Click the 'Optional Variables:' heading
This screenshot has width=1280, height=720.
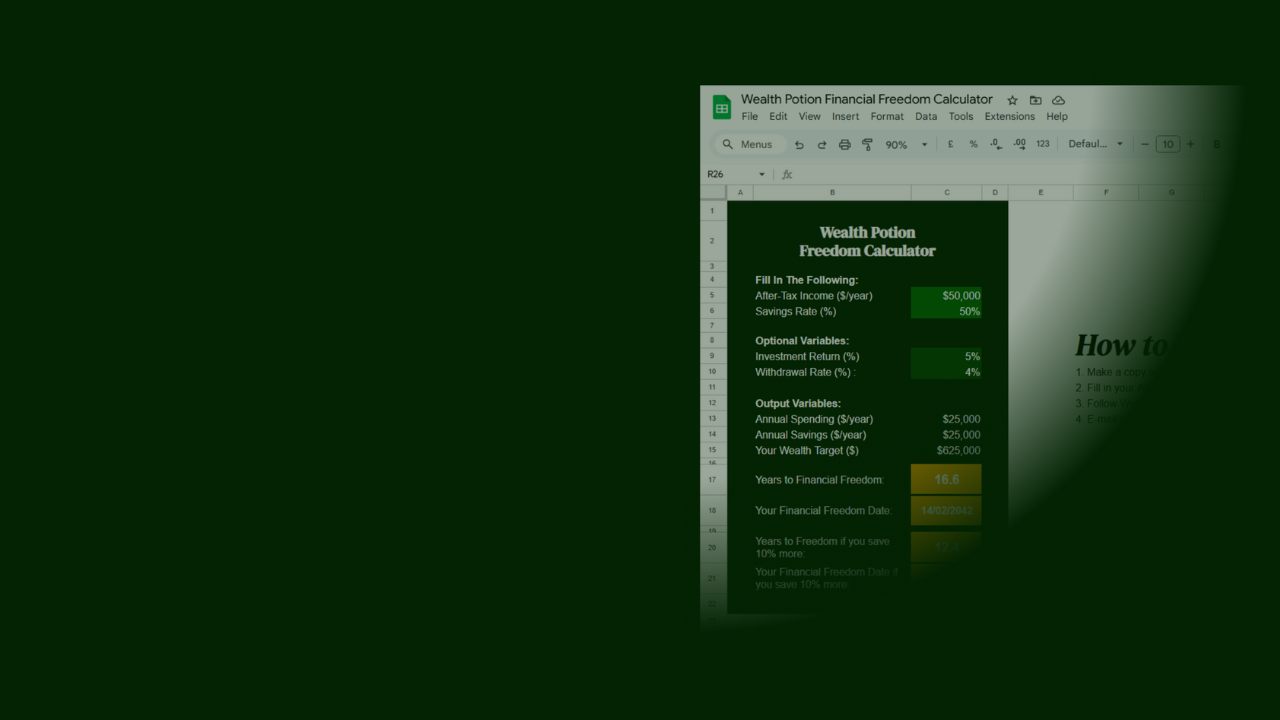point(802,341)
